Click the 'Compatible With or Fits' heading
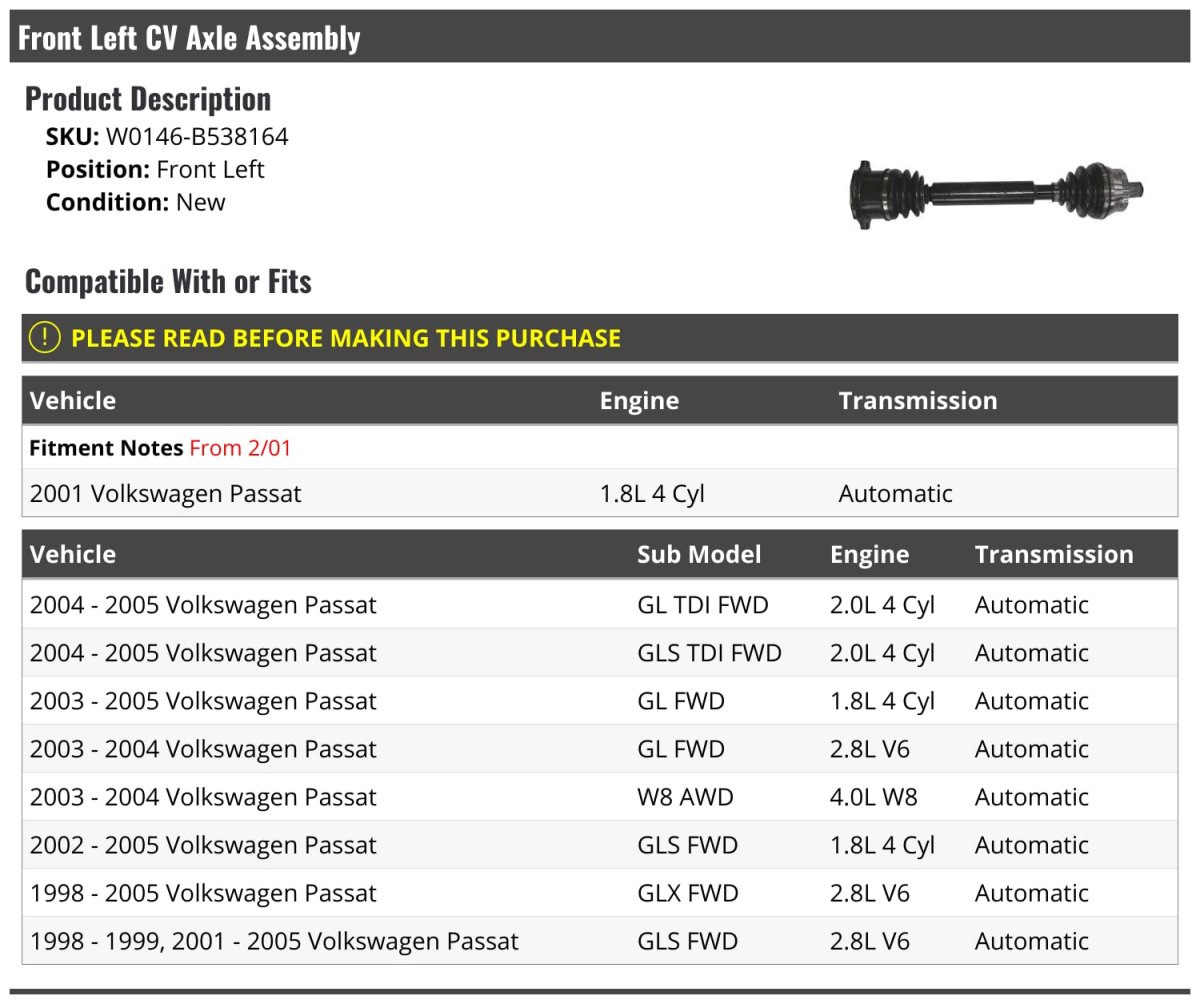 (x=168, y=282)
